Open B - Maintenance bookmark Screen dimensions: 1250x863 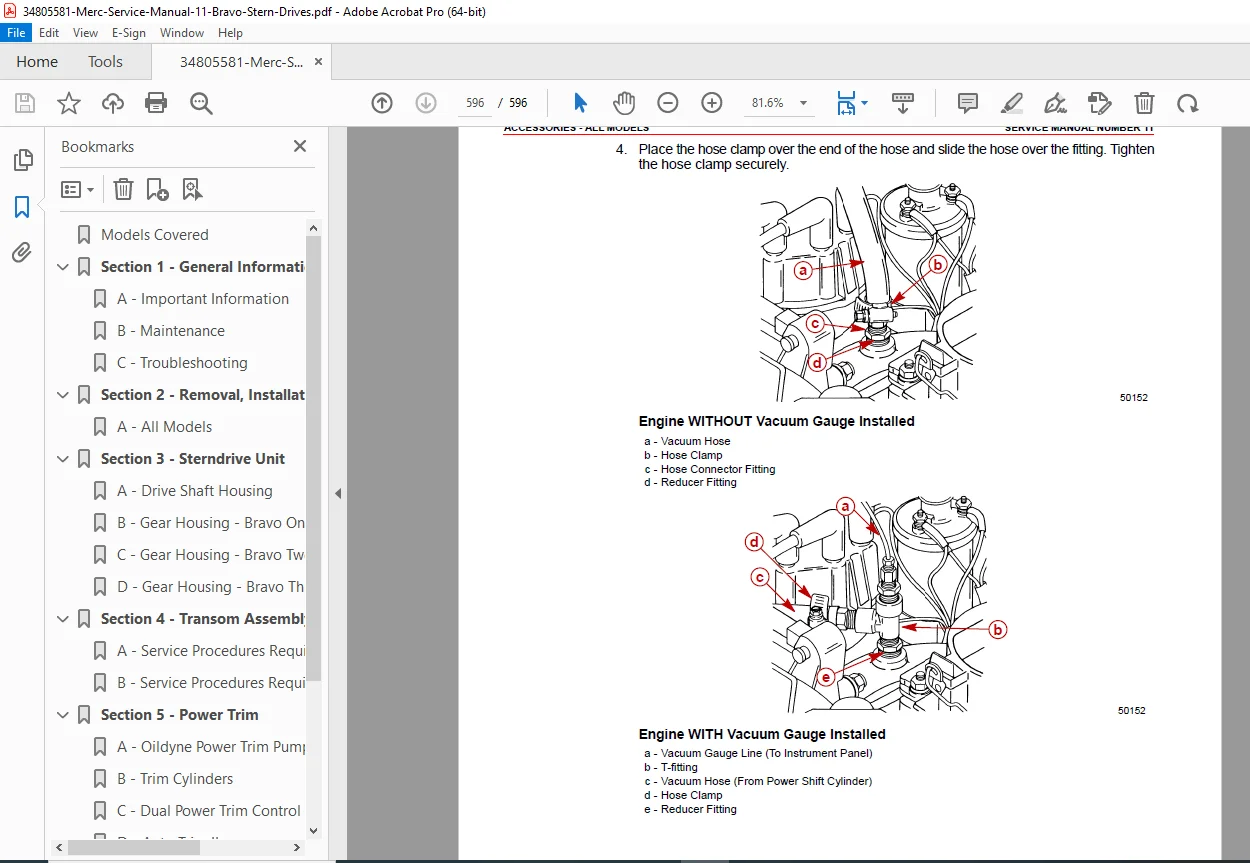pos(171,331)
